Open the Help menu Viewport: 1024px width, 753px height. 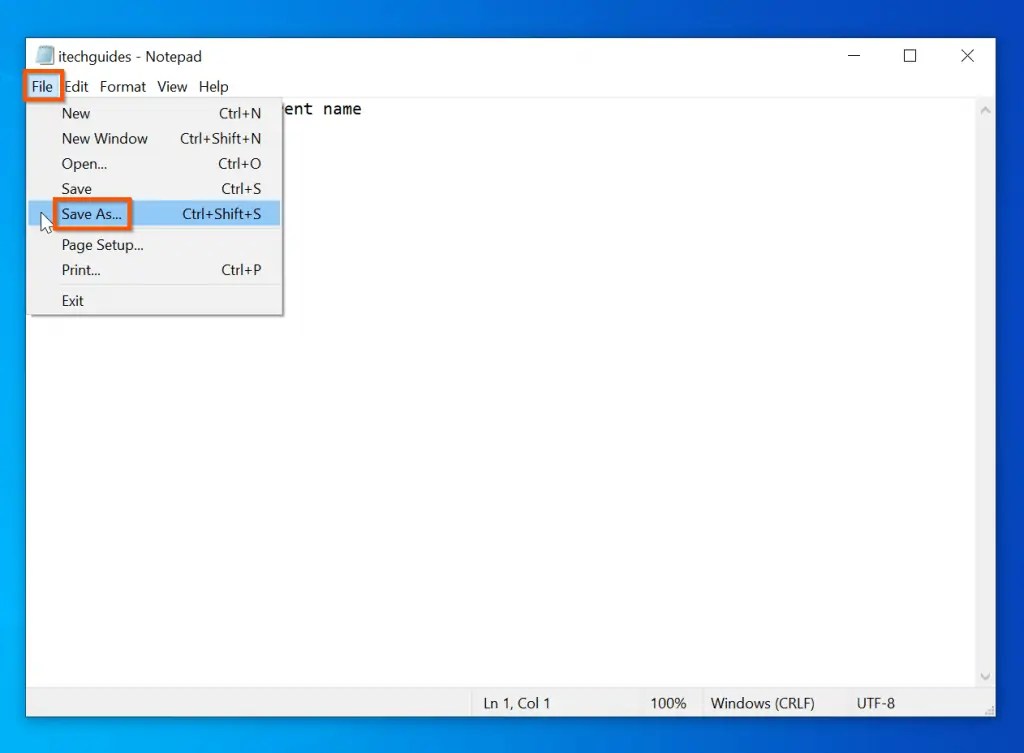[x=213, y=86]
